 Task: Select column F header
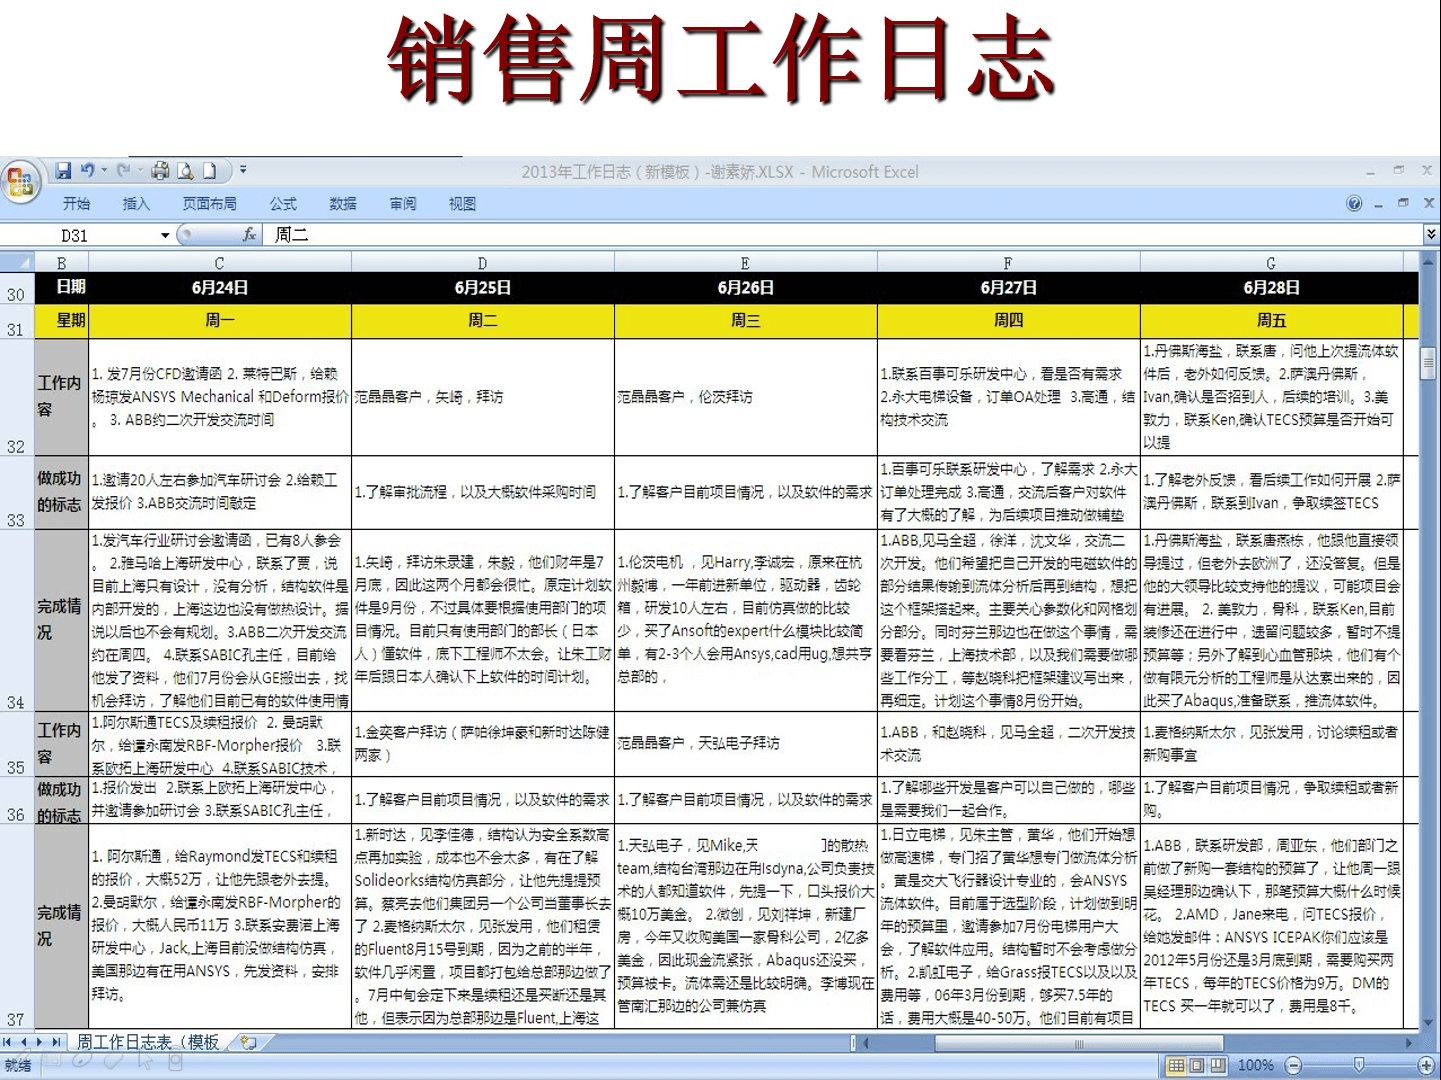pos(1009,263)
